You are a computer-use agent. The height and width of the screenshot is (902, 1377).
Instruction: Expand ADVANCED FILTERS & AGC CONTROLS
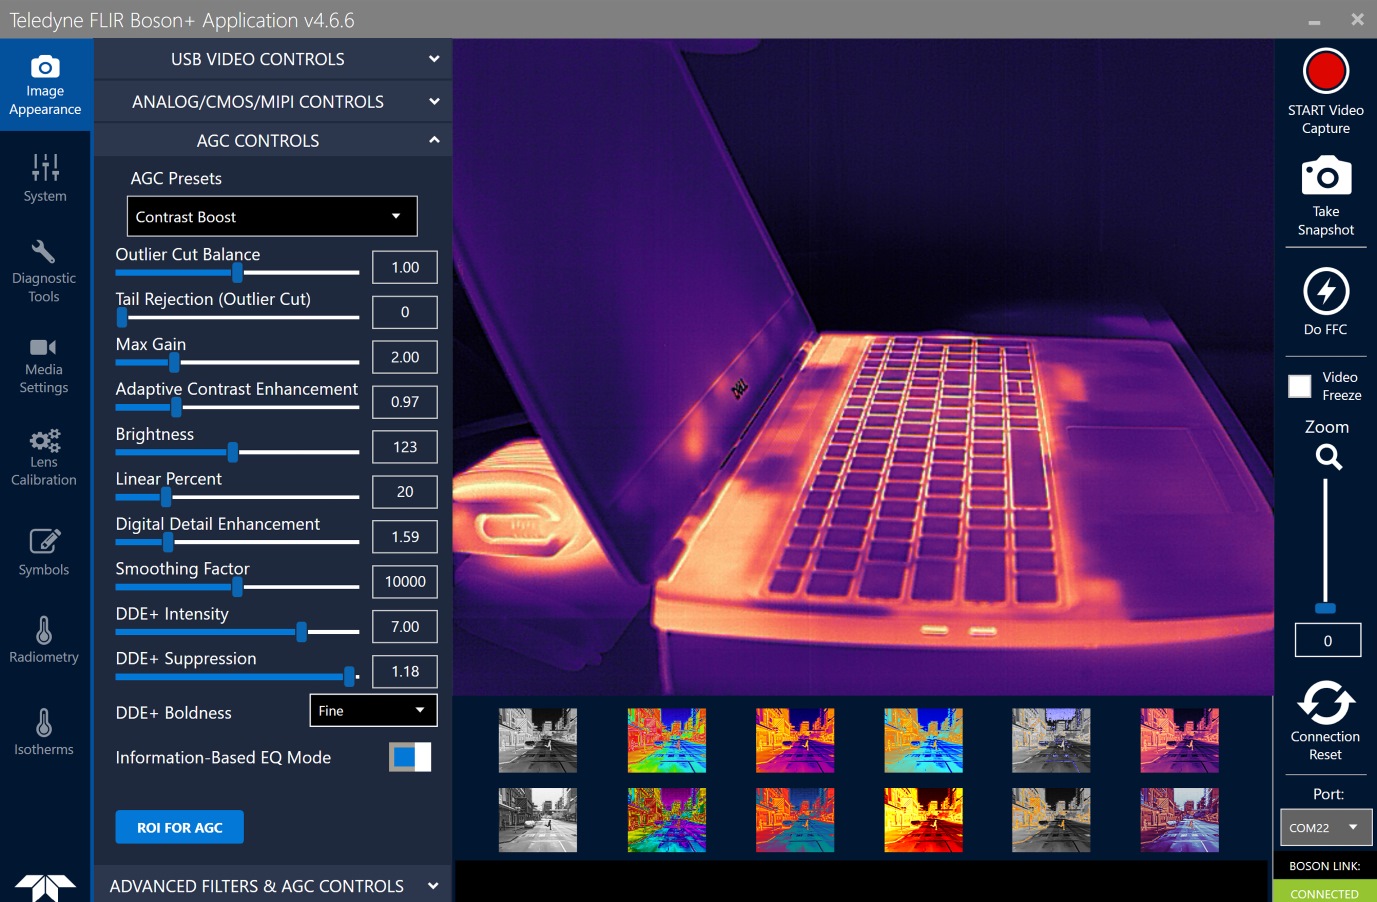273,885
